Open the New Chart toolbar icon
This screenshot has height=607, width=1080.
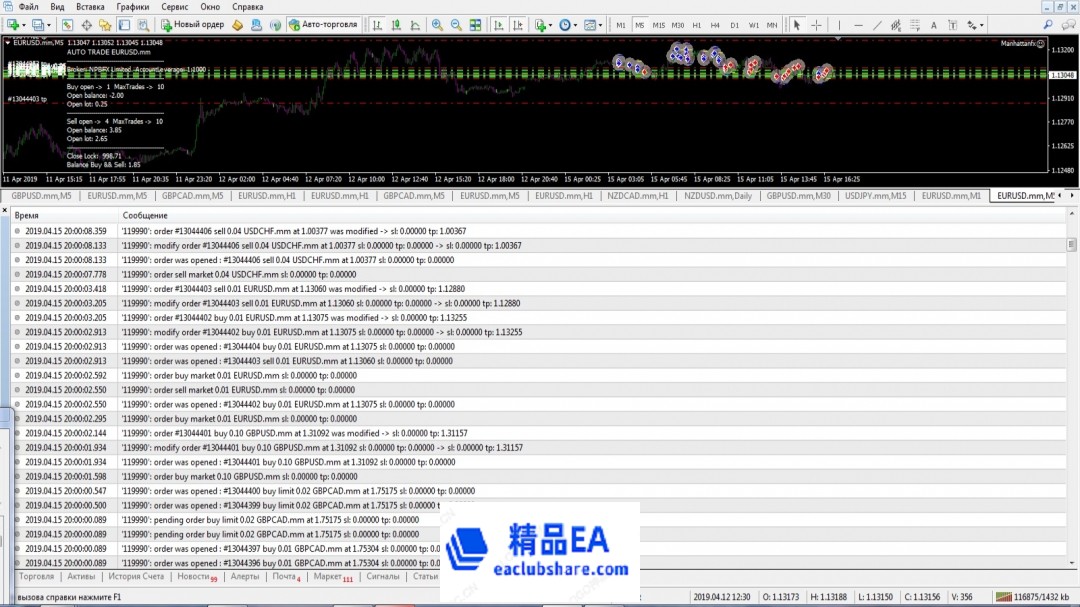tap(12, 25)
